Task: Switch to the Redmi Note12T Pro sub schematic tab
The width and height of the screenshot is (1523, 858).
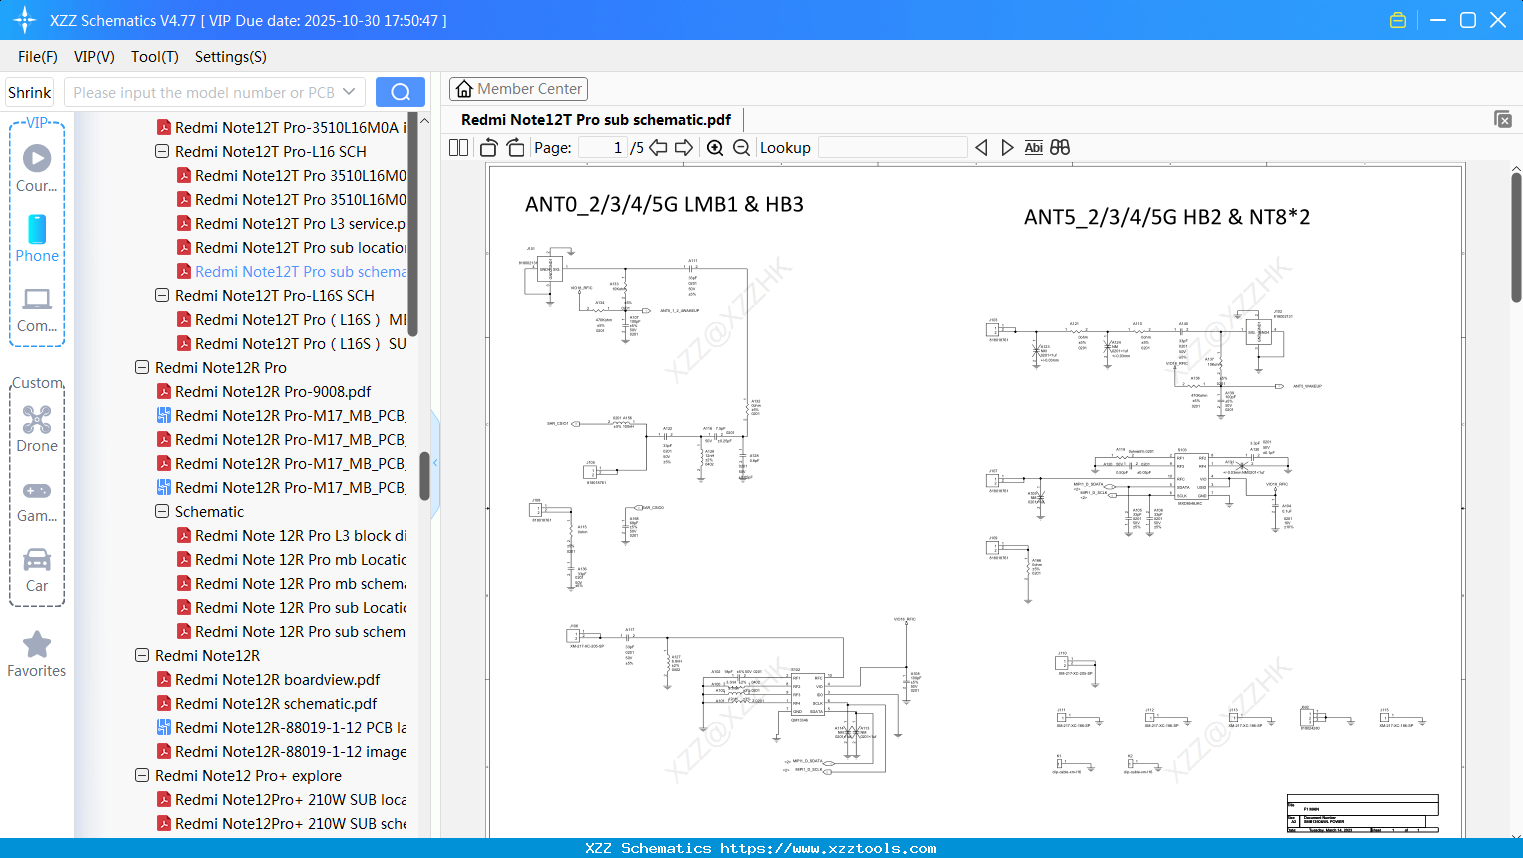Action: pos(596,119)
